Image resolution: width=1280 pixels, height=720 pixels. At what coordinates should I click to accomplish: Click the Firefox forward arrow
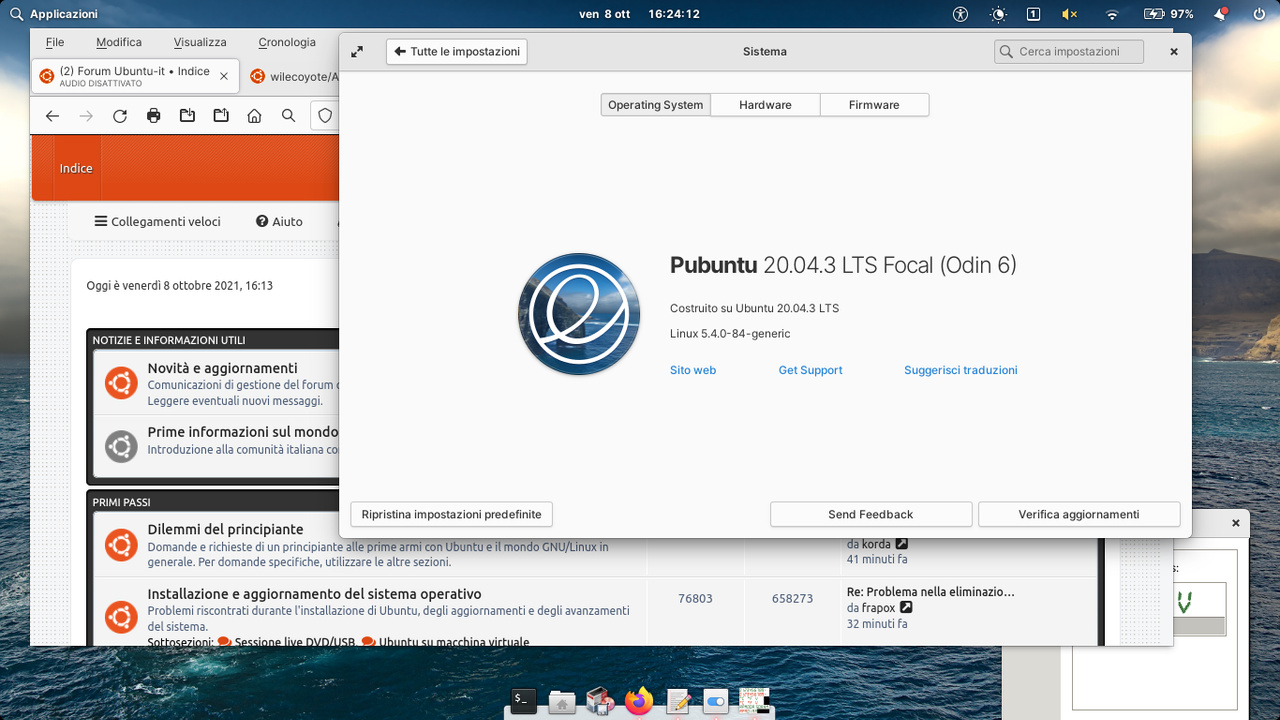[x=86, y=116]
